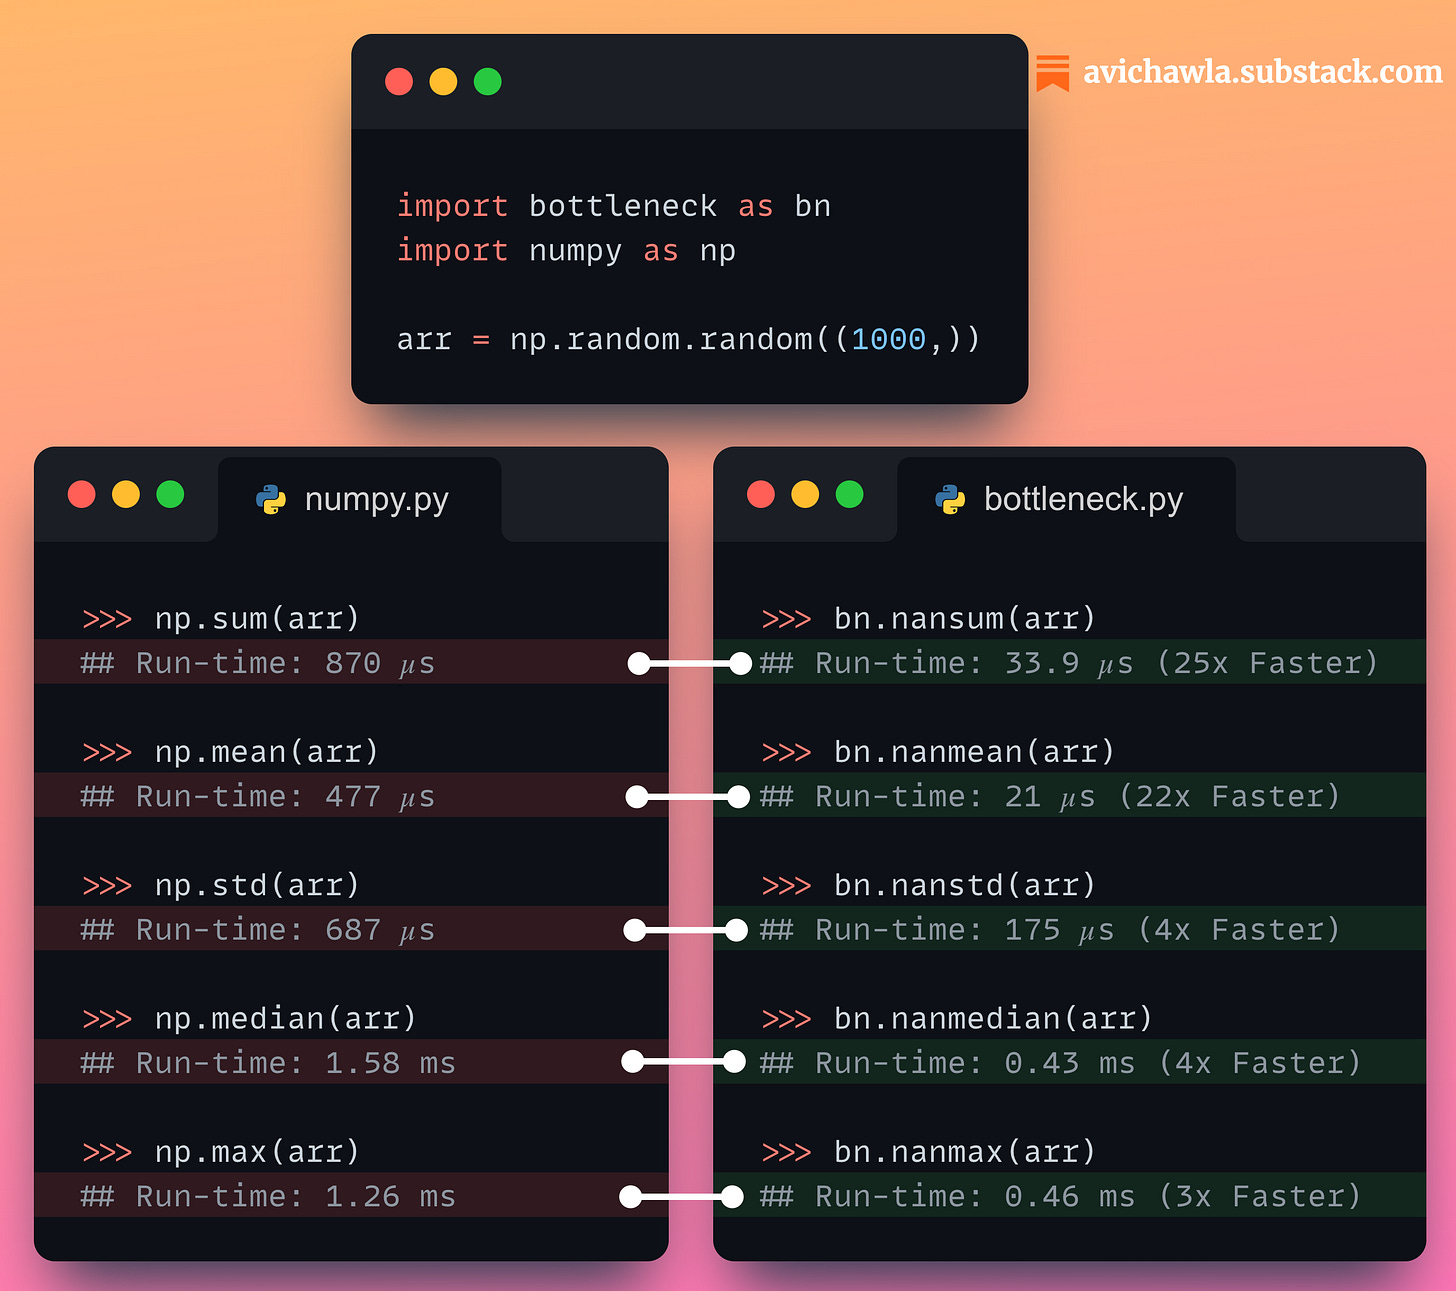
Task: Expand the bn.nanstd run-time highlighted row
Action: click(1050, 929)
